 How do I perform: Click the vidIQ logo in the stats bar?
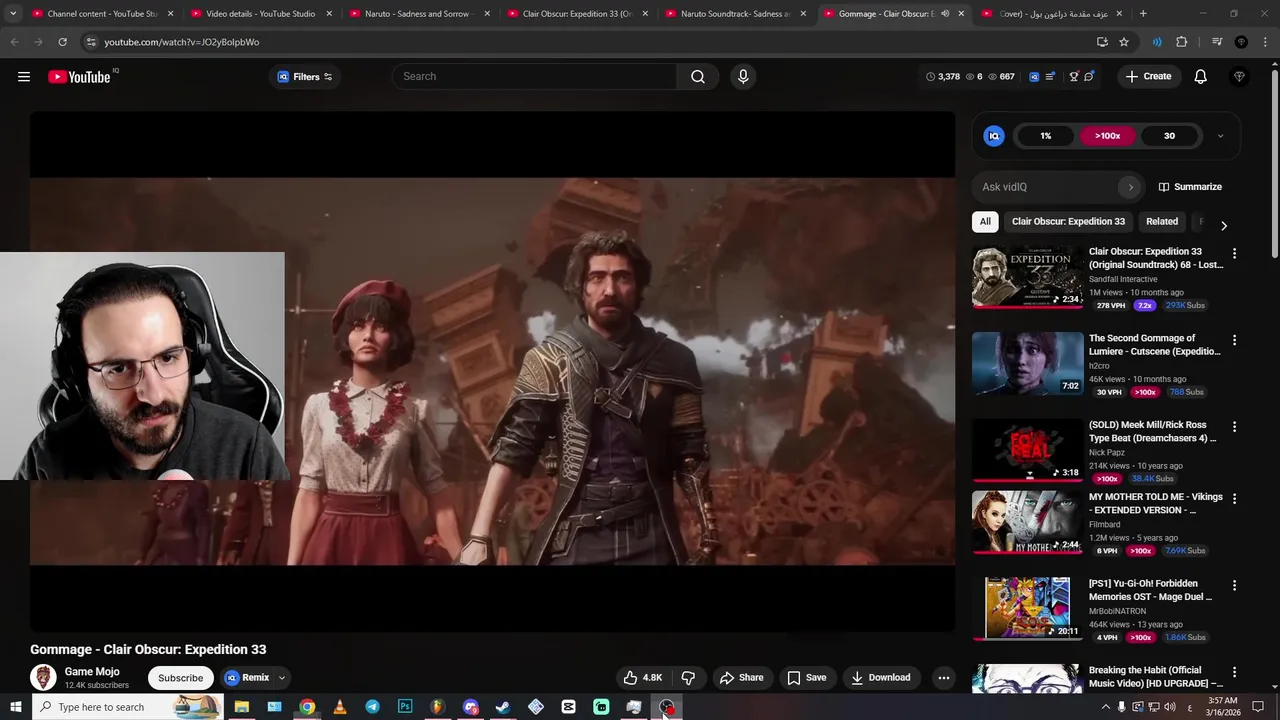pos(1034,76)
